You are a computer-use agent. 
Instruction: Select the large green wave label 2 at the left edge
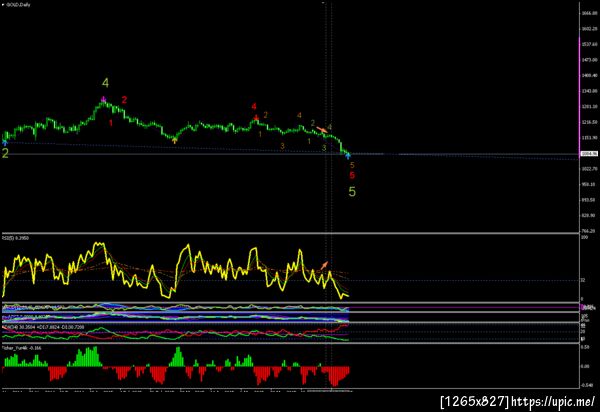[5, 153]
